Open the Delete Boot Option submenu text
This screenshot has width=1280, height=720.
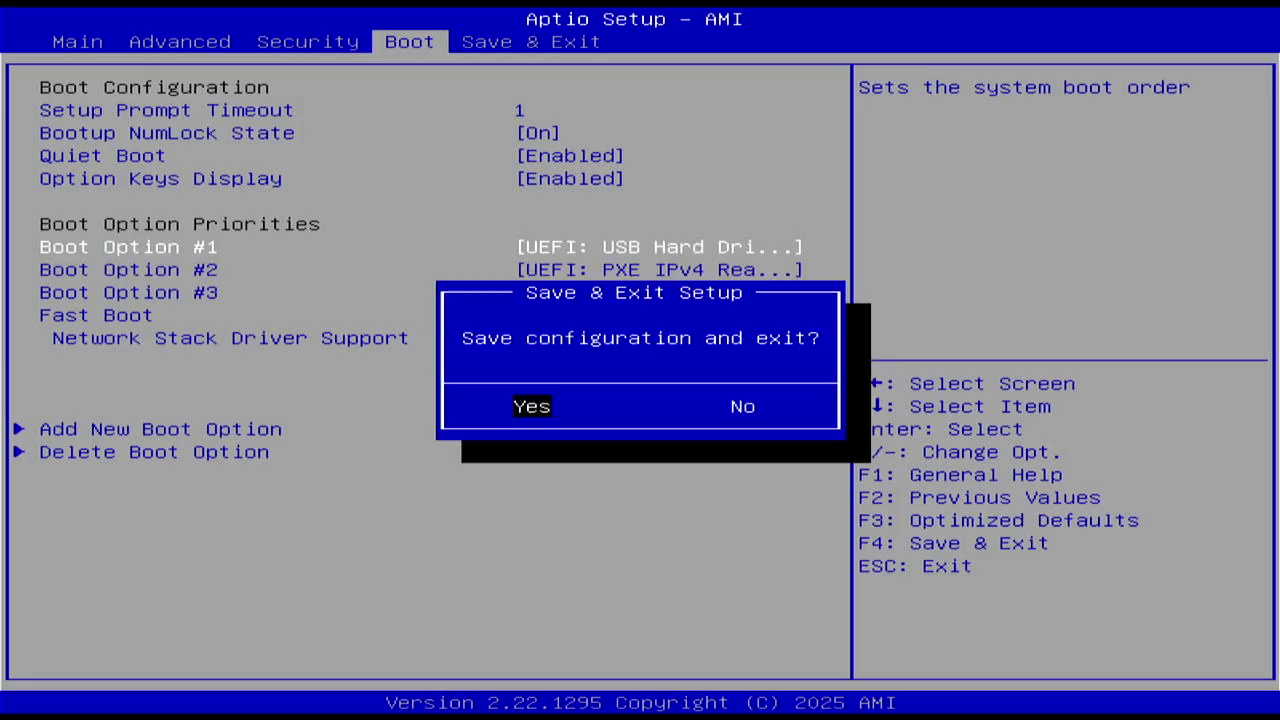point(154,452)
